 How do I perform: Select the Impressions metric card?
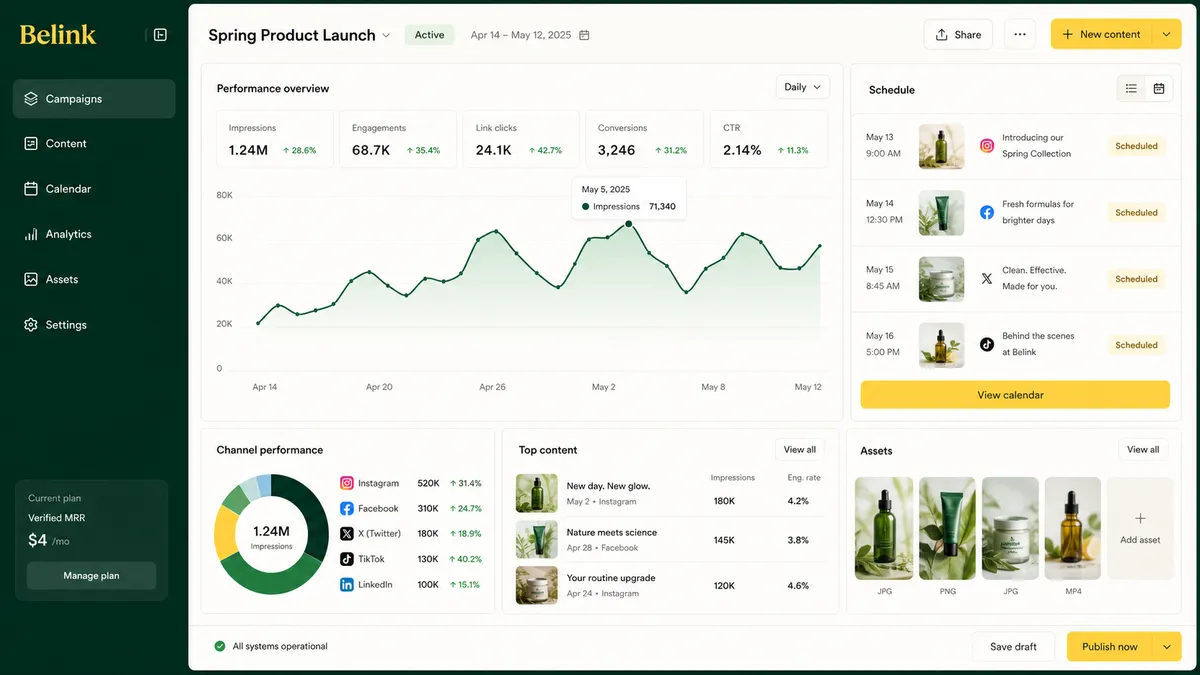[275, 139]
